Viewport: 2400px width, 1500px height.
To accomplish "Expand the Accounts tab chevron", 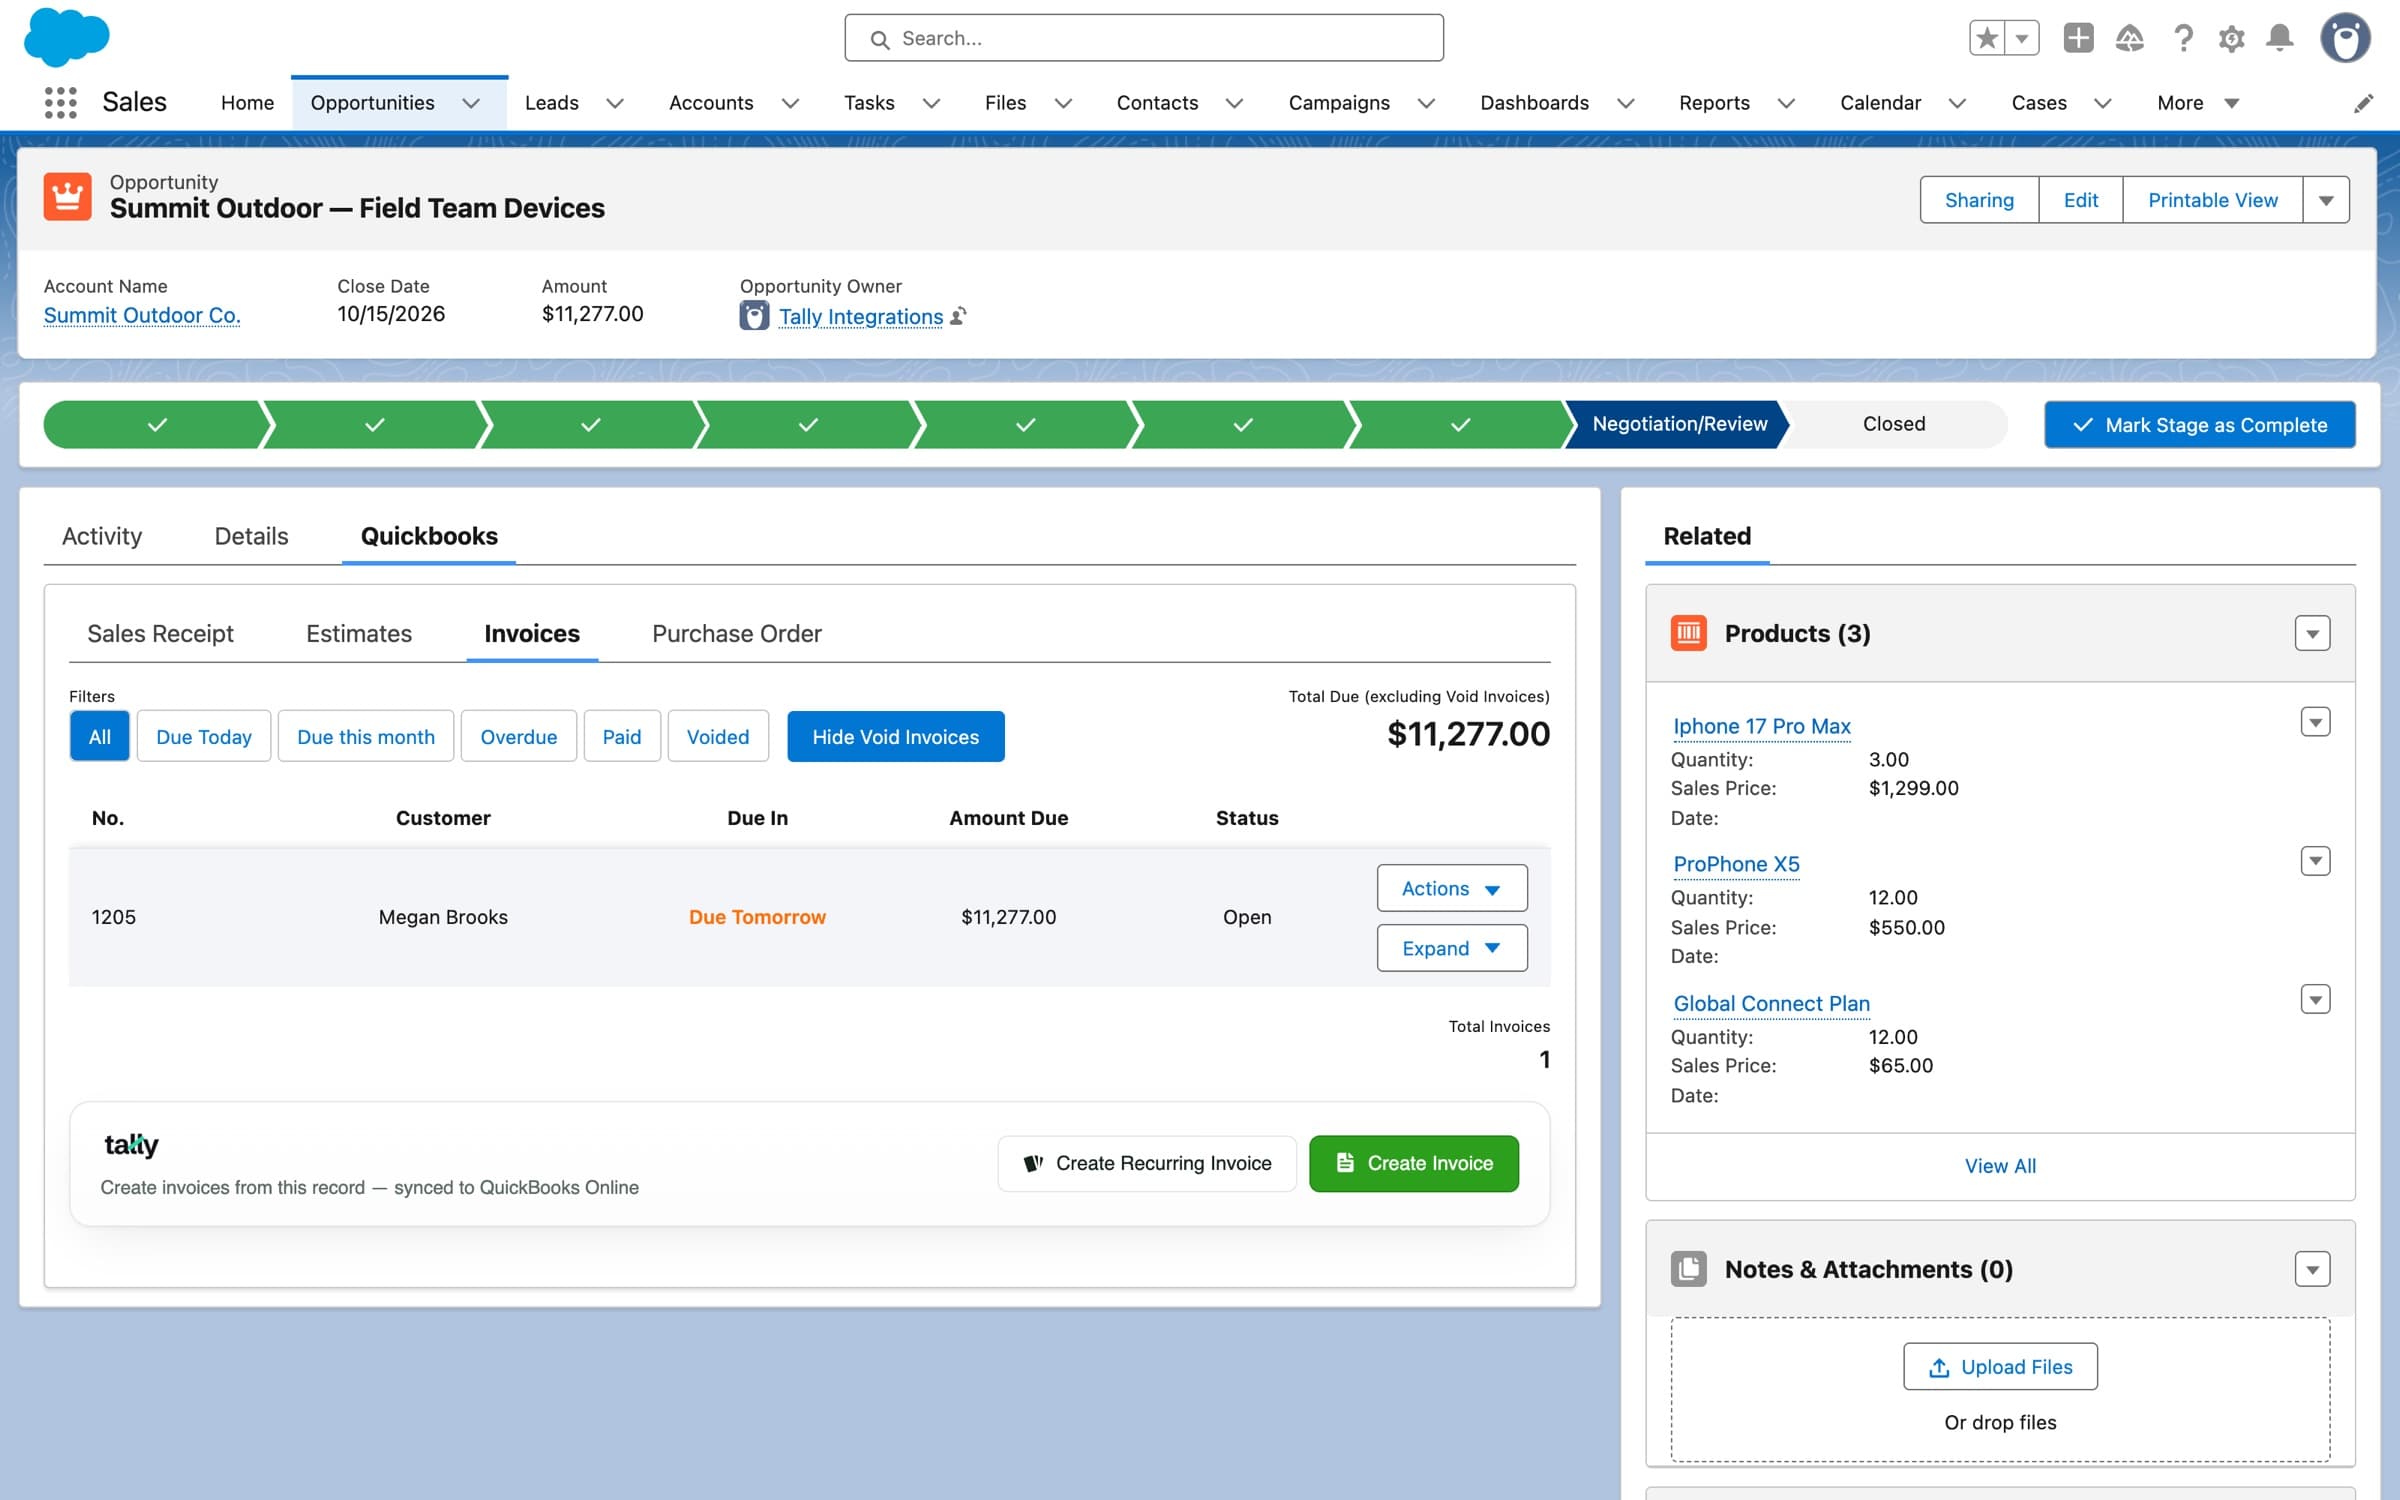I will pyautogui.click(x=790, y=103).
